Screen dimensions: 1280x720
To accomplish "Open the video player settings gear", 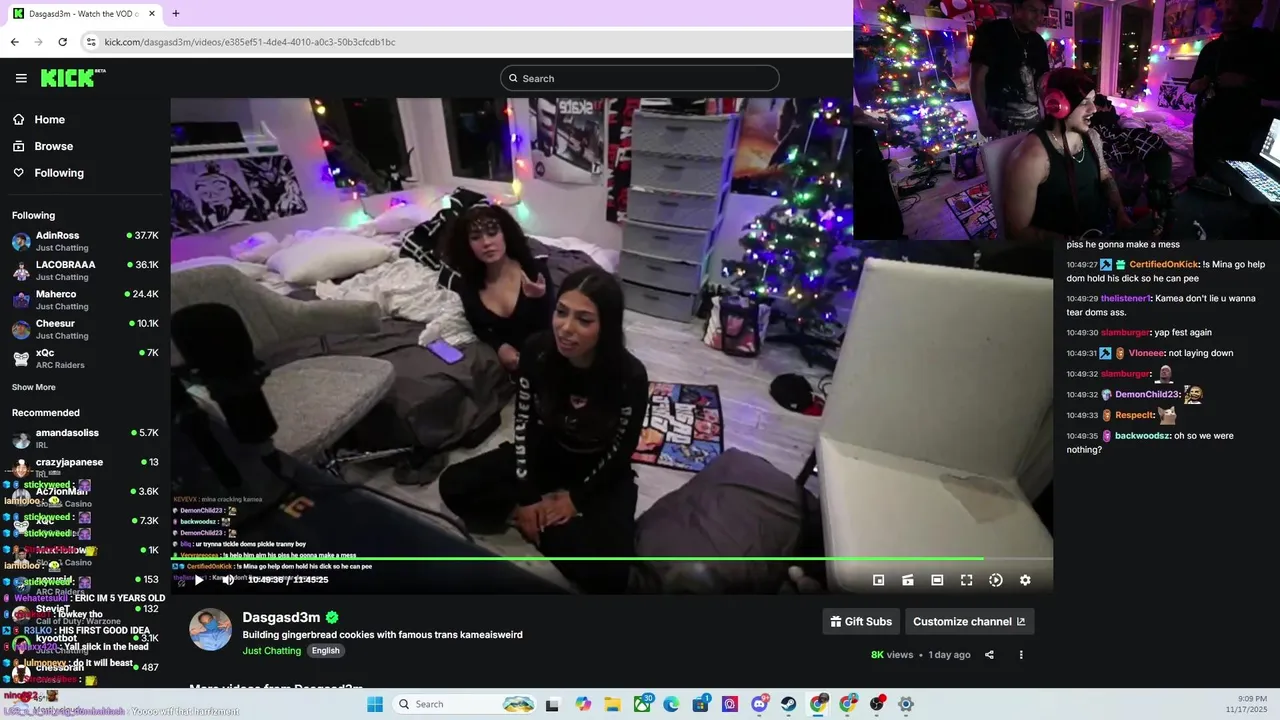I will pyautogui.click(x=1025, y=580).
